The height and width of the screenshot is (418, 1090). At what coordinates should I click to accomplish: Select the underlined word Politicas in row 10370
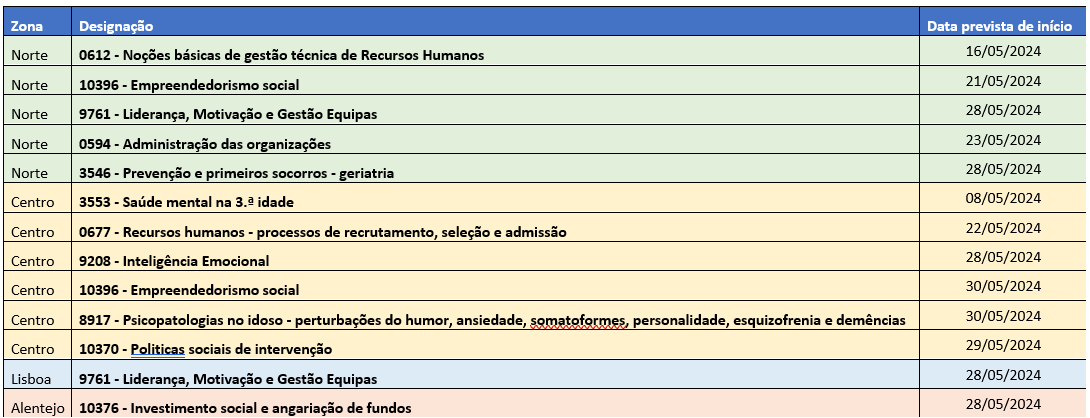pyautogui.click(x=158, y=349)
